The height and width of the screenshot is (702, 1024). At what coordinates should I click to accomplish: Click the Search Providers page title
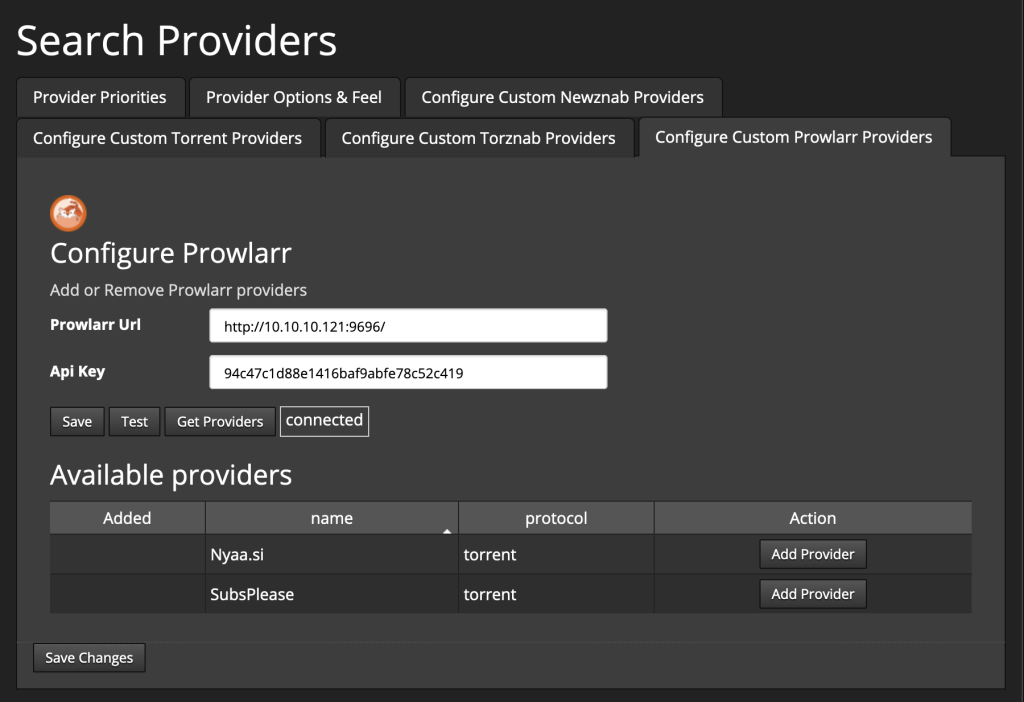(176, 40)
